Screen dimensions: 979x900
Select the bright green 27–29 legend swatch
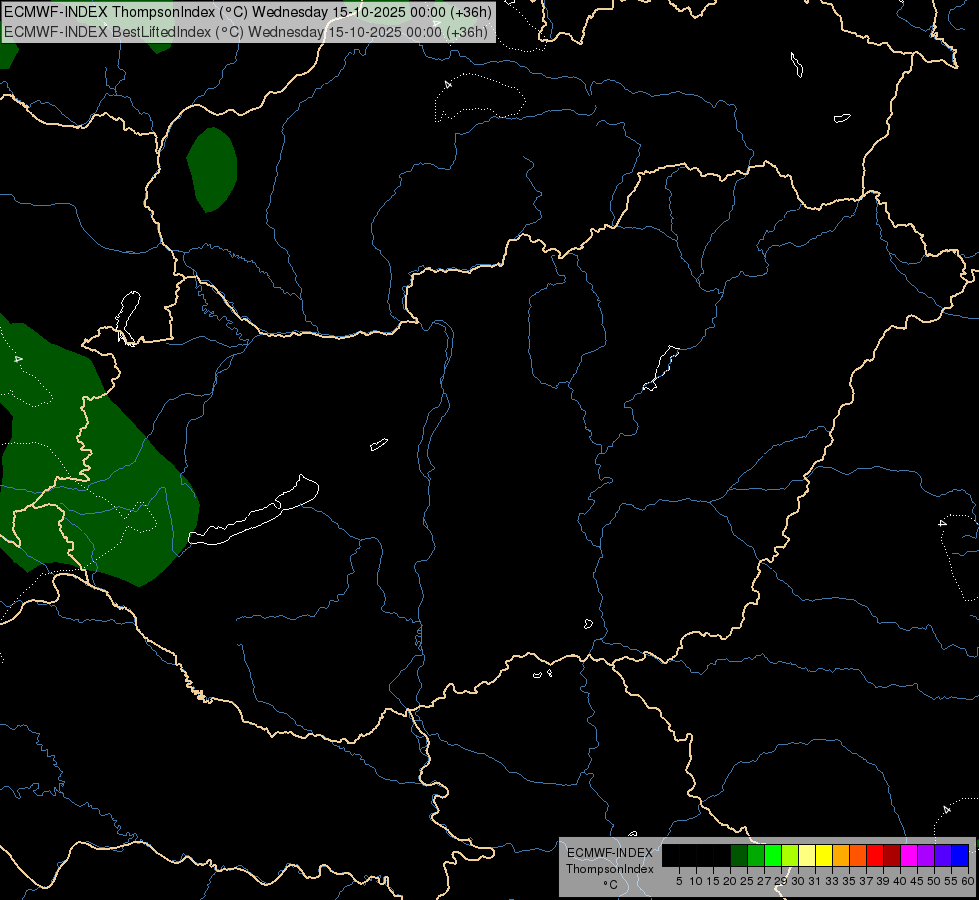click(x=773, y=855)
